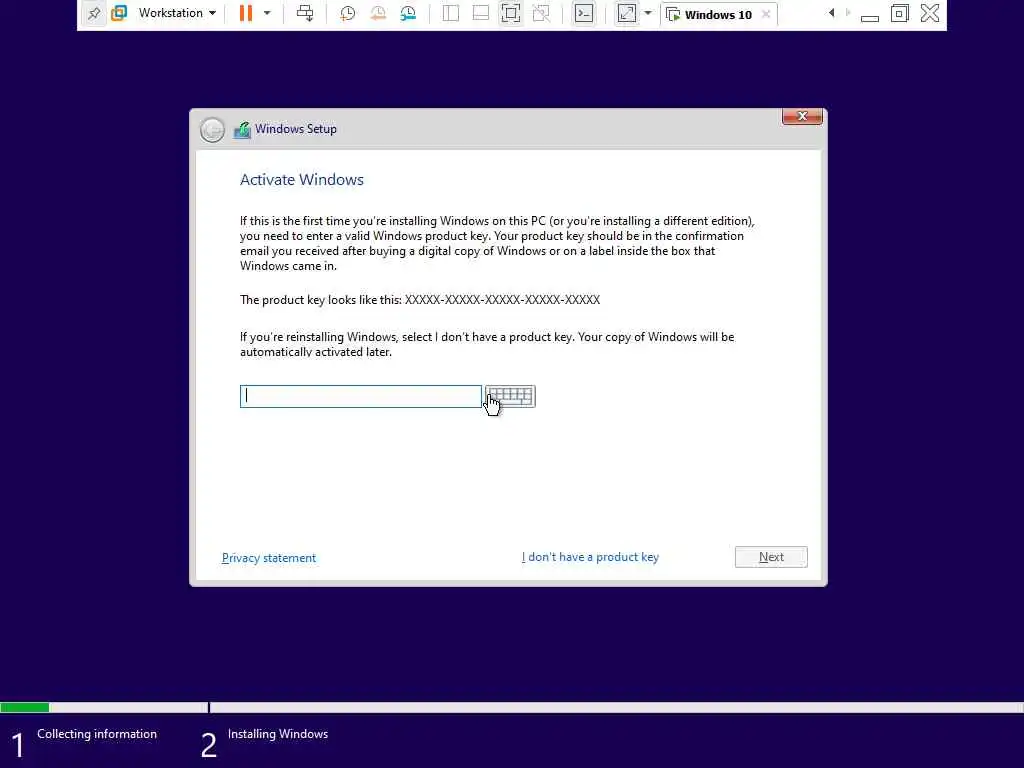This screenshot has height=768, width=1024.
Task: Open the snapshot manager
Action: coord(408,14)
